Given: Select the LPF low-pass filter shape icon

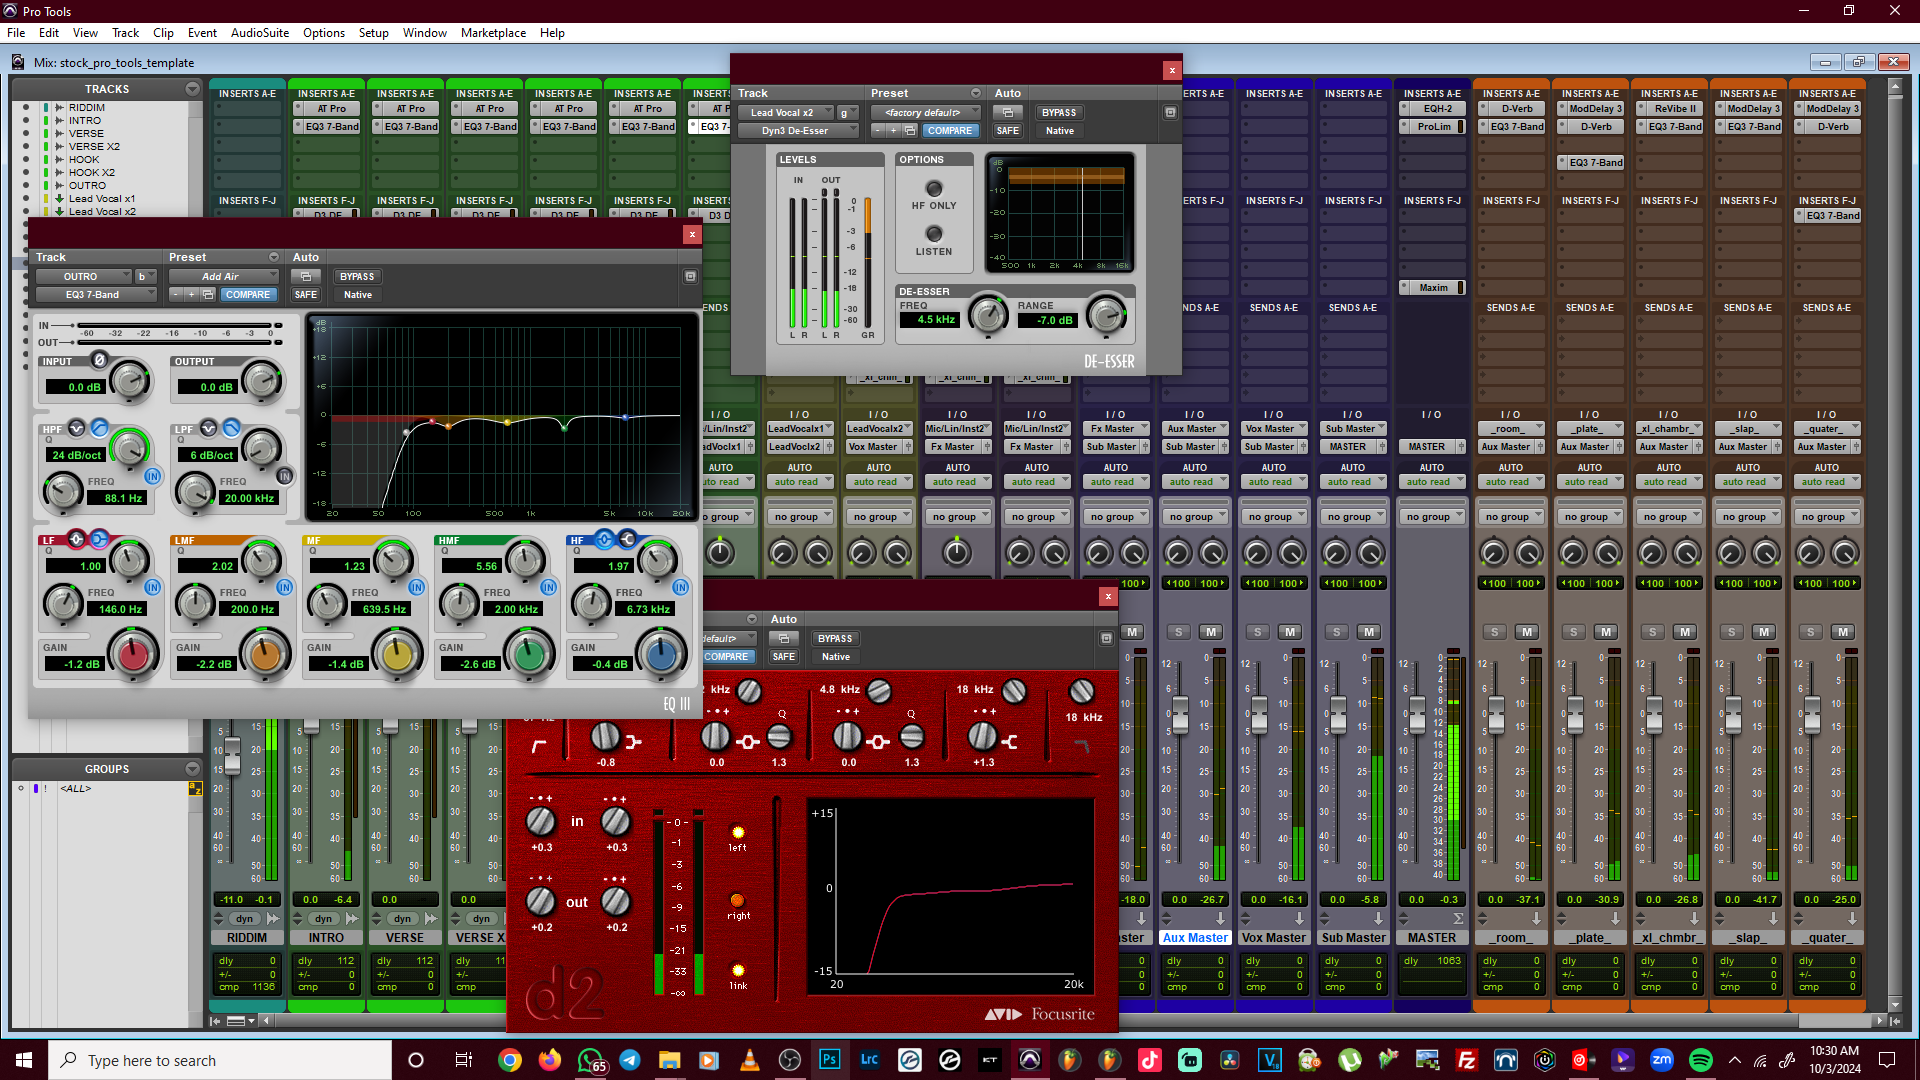Looking at the screenshot, I should 231,428.
